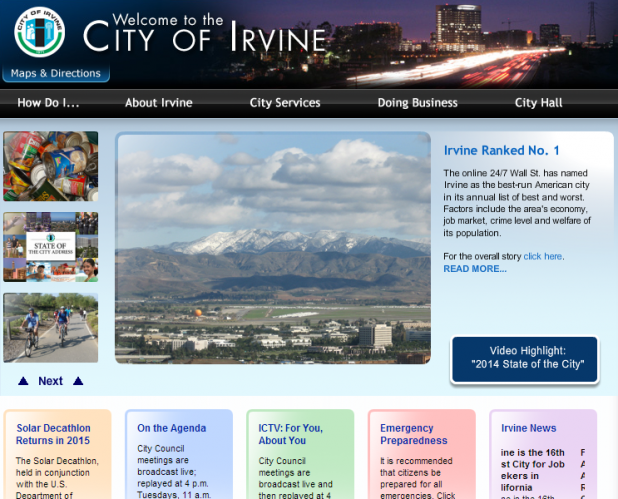Select the State of the City Address thumbnail
The image size is (618, 499).
point(51,247)
